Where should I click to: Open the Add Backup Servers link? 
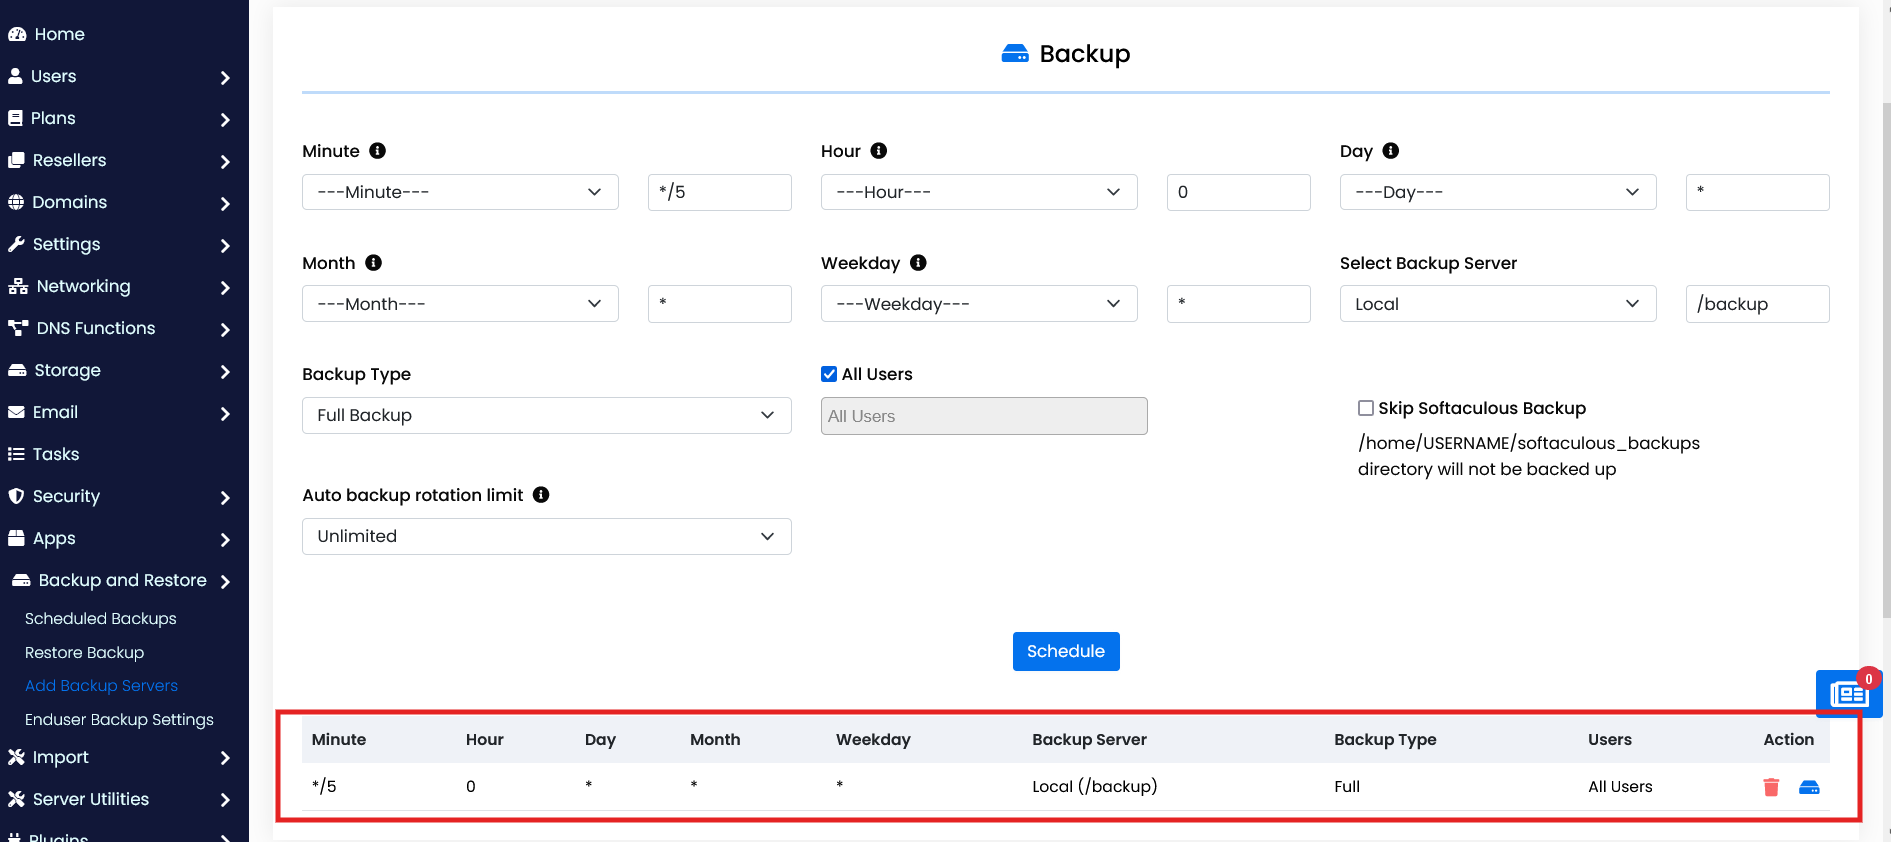pyautogui.click(x=101, y=686)
